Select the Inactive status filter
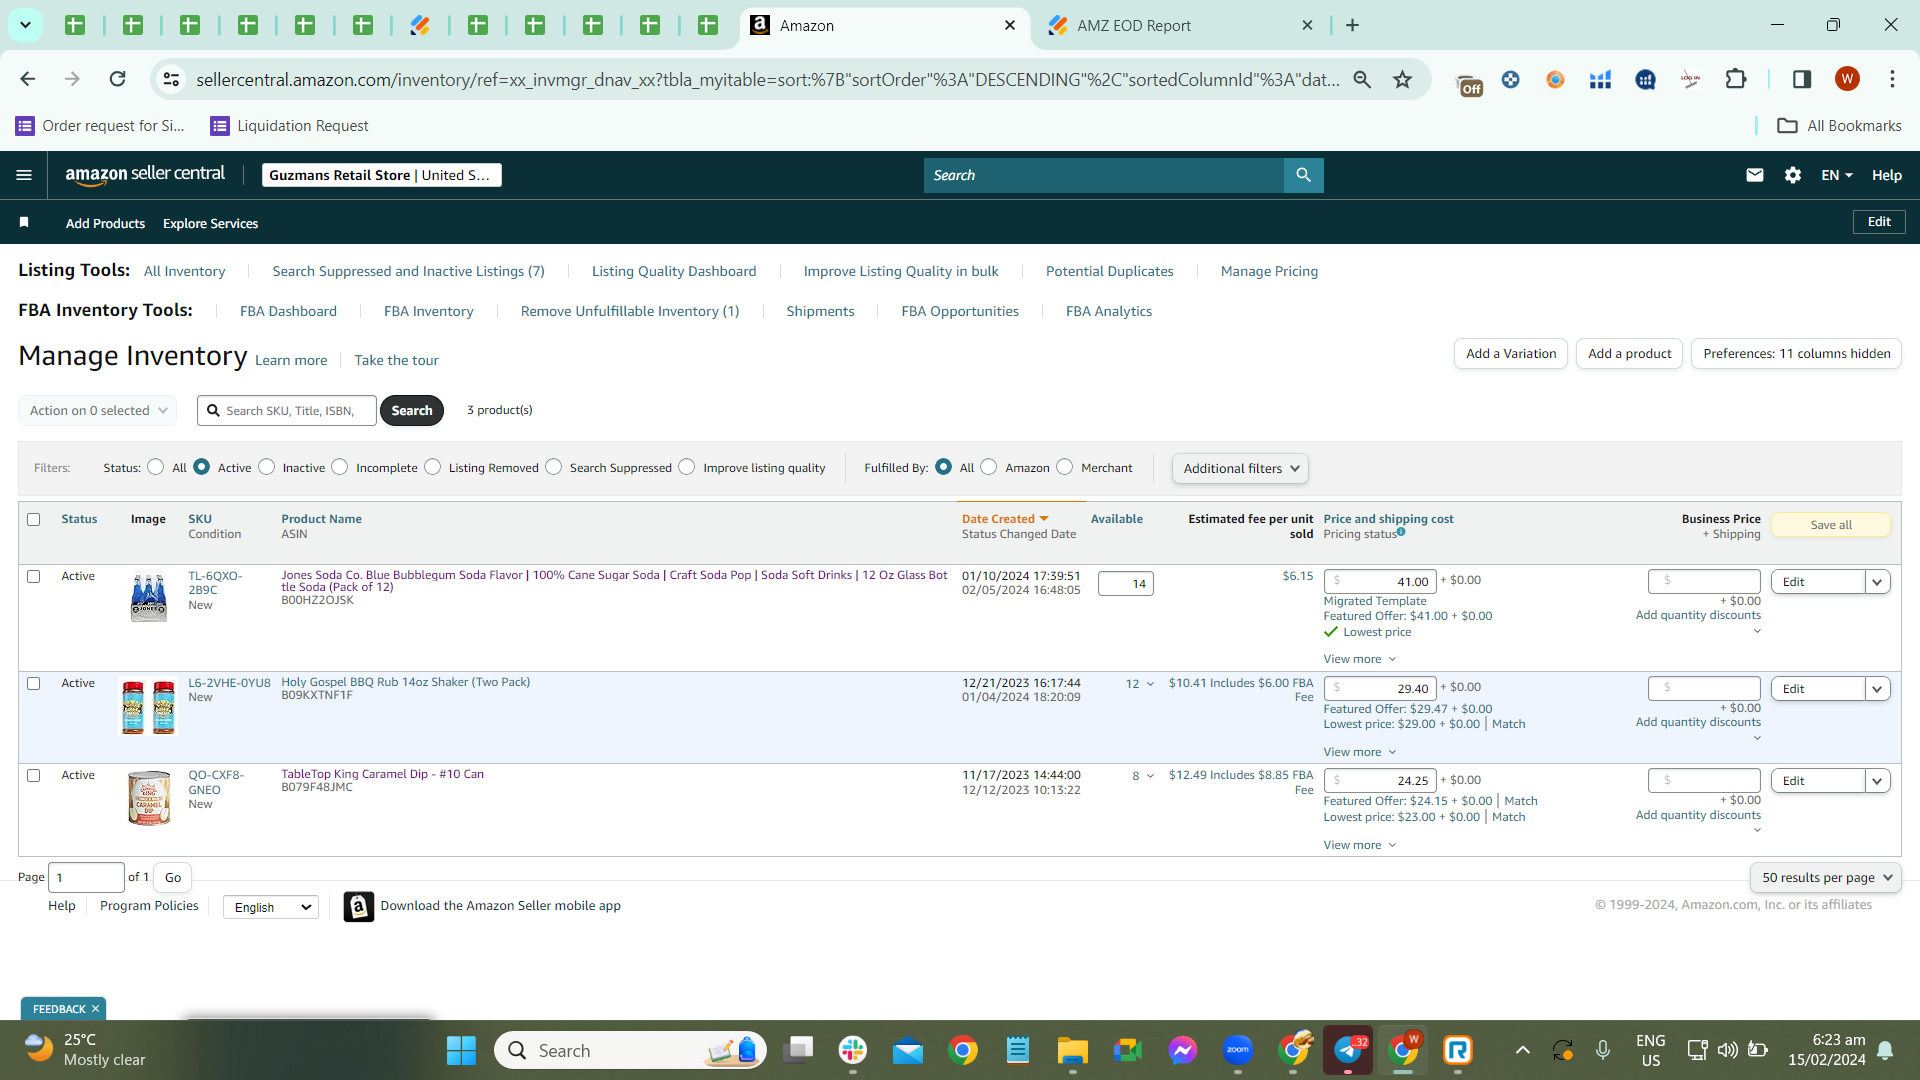Viewport: 1920px width, 1080px height. [x=266, y=467]
